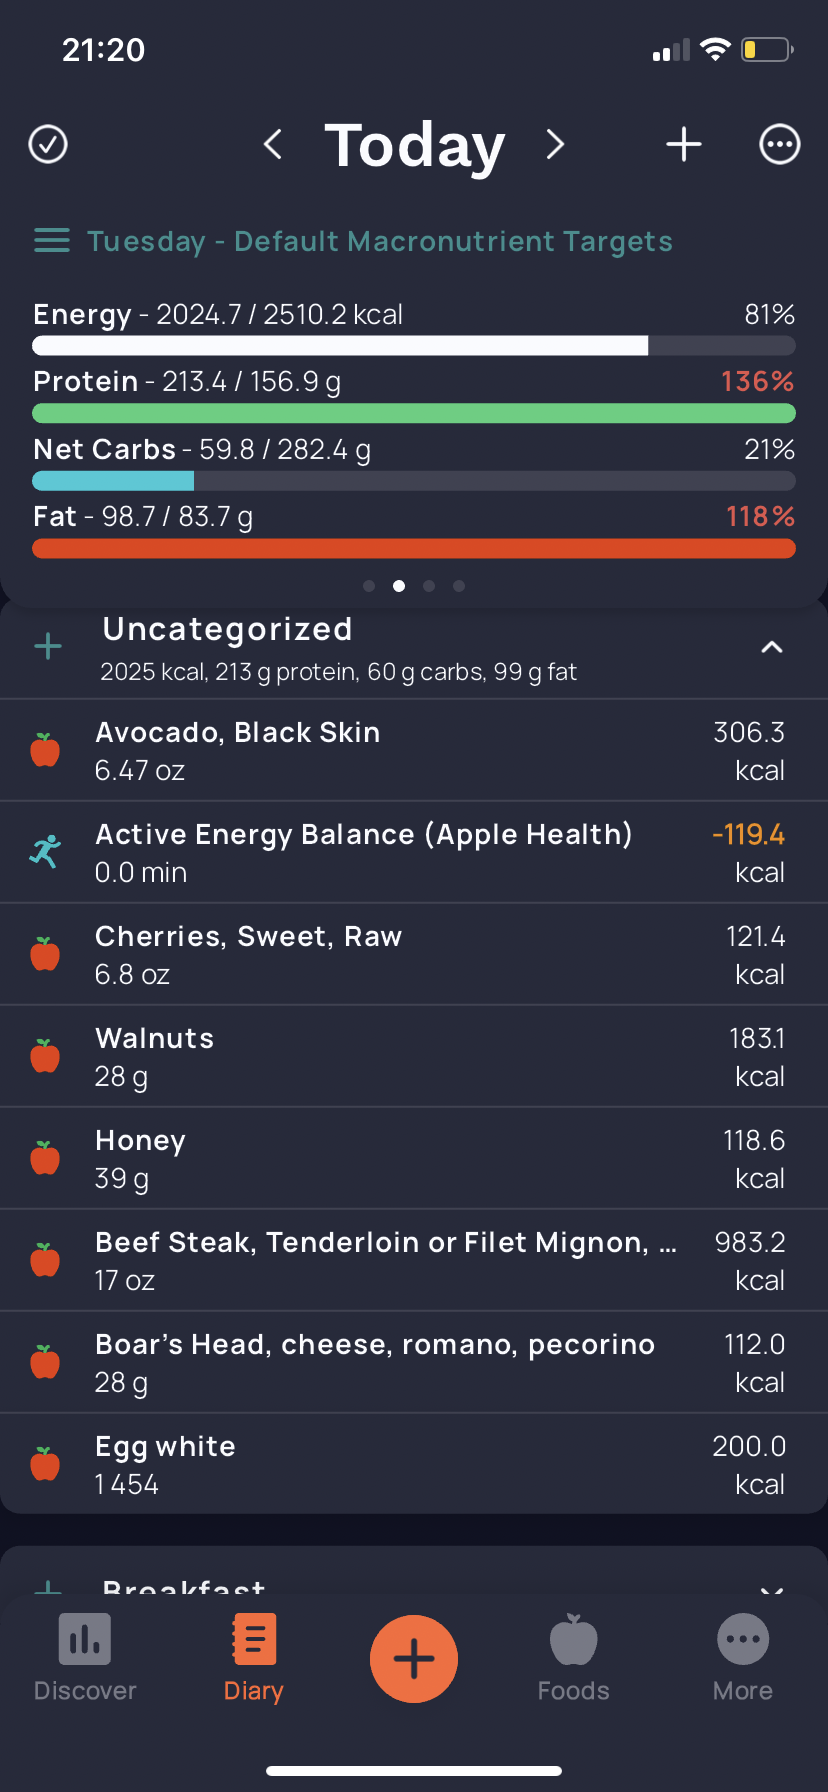Open the Beef Steak Tenderloin entry
This screenshot has width=828, height=1792.
click(414, 1261)
